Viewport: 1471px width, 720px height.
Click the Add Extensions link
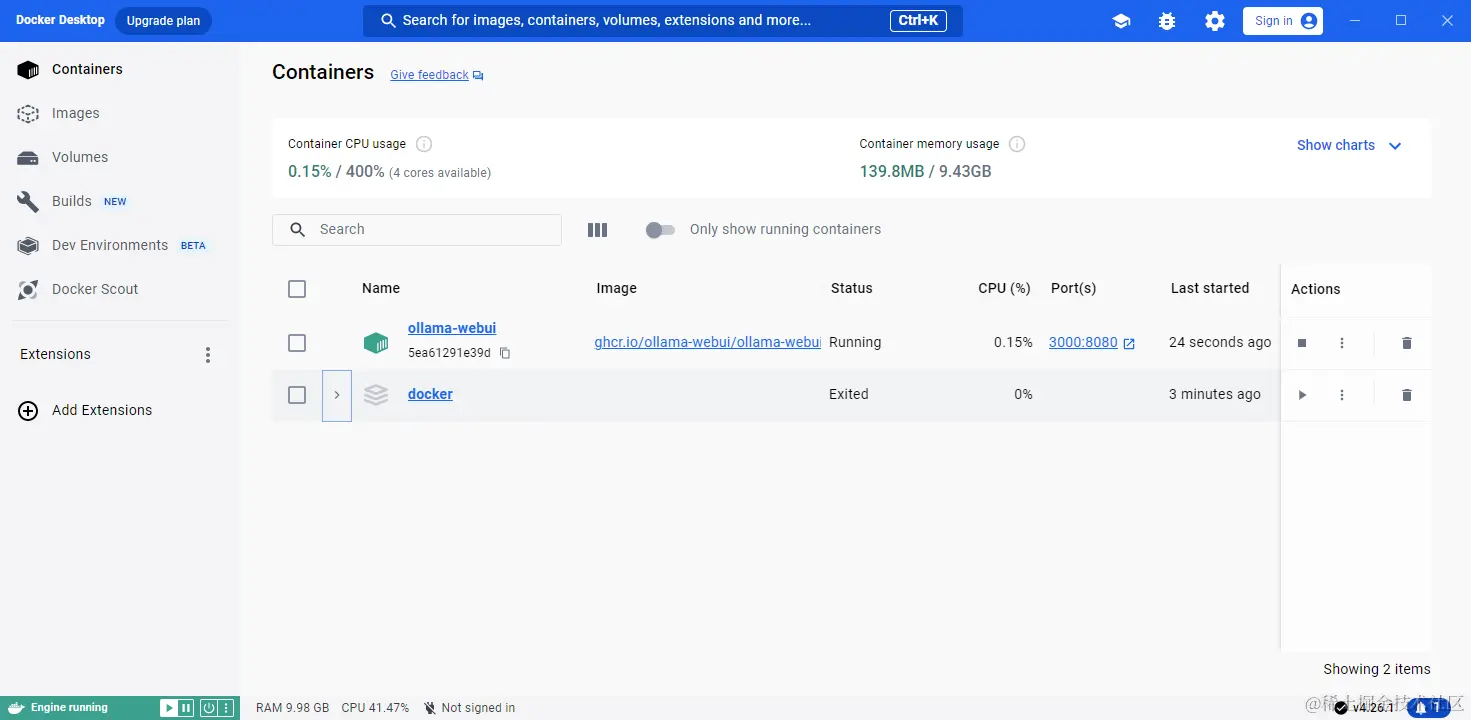[x=102, y=410]
